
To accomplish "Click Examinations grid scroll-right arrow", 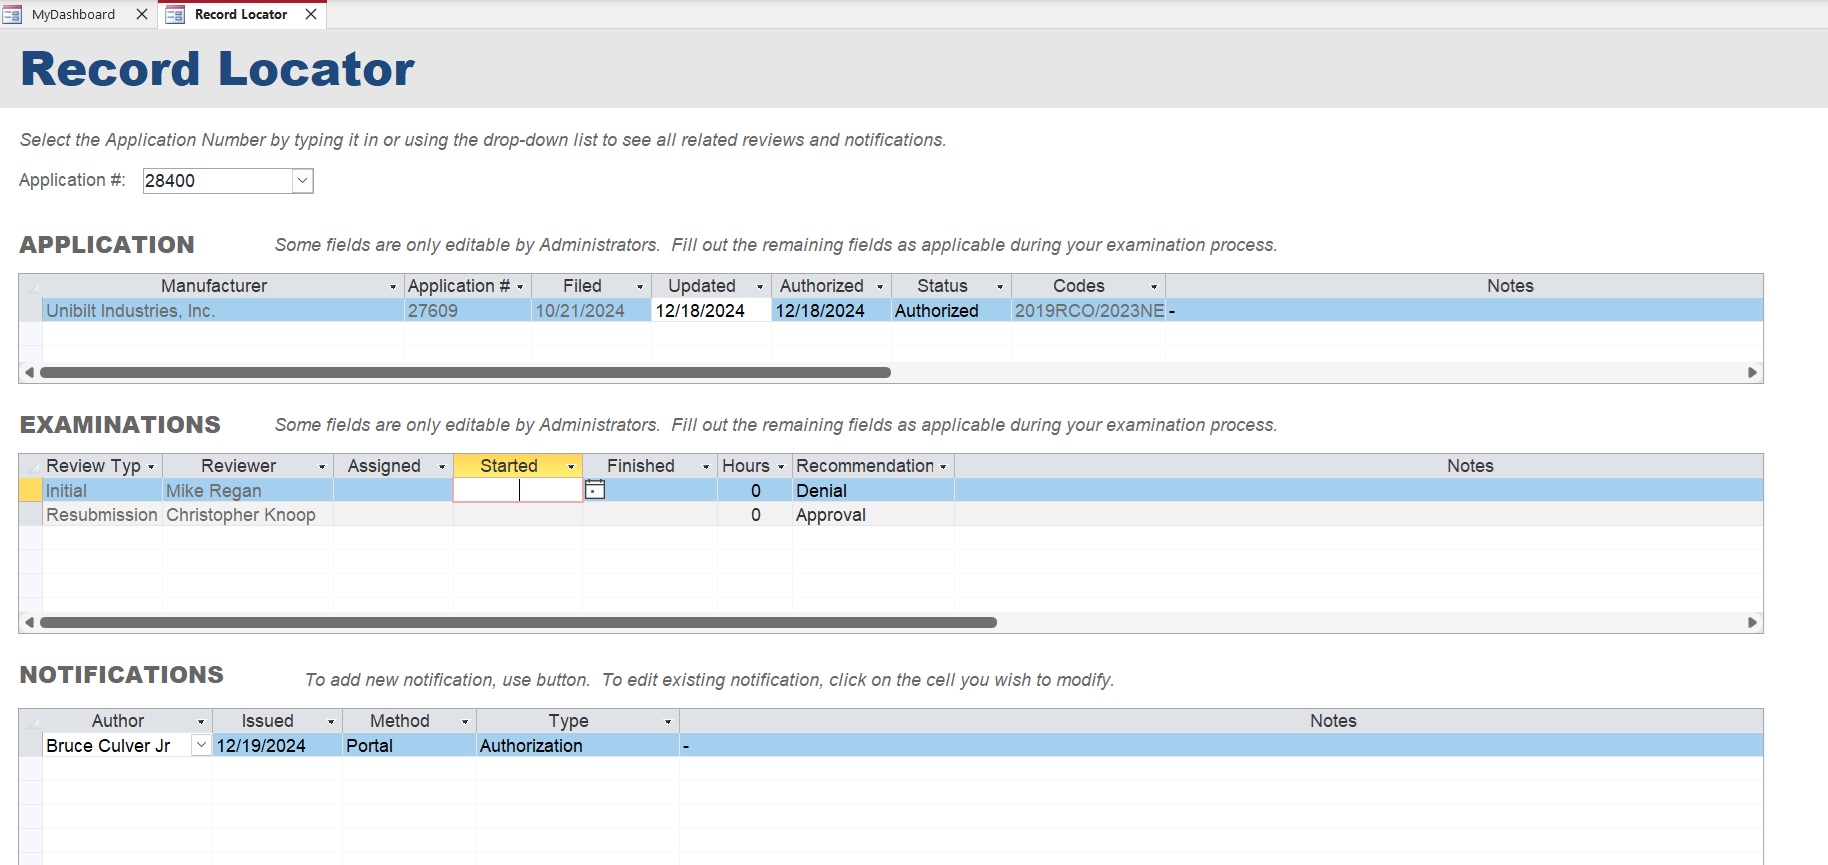I will (1752, 622).
